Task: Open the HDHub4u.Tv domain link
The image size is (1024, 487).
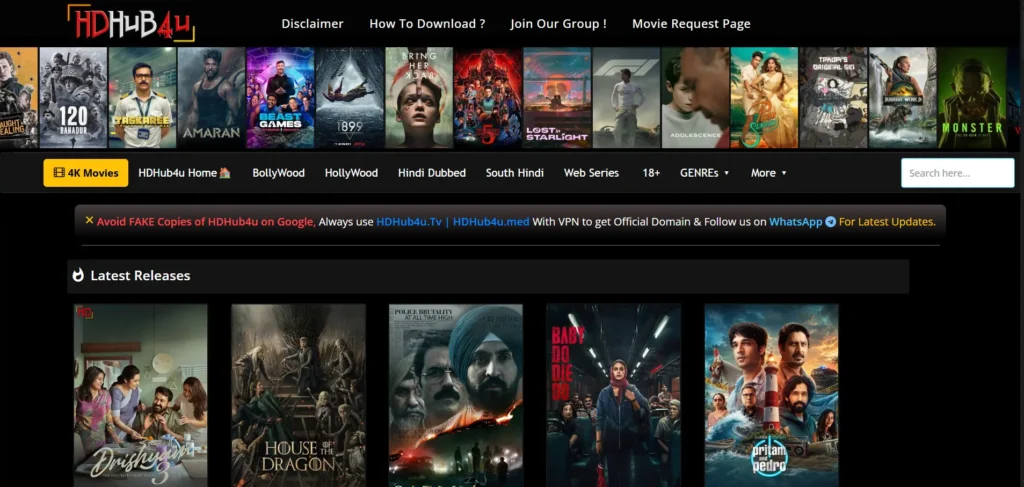Action: [410, 222]
